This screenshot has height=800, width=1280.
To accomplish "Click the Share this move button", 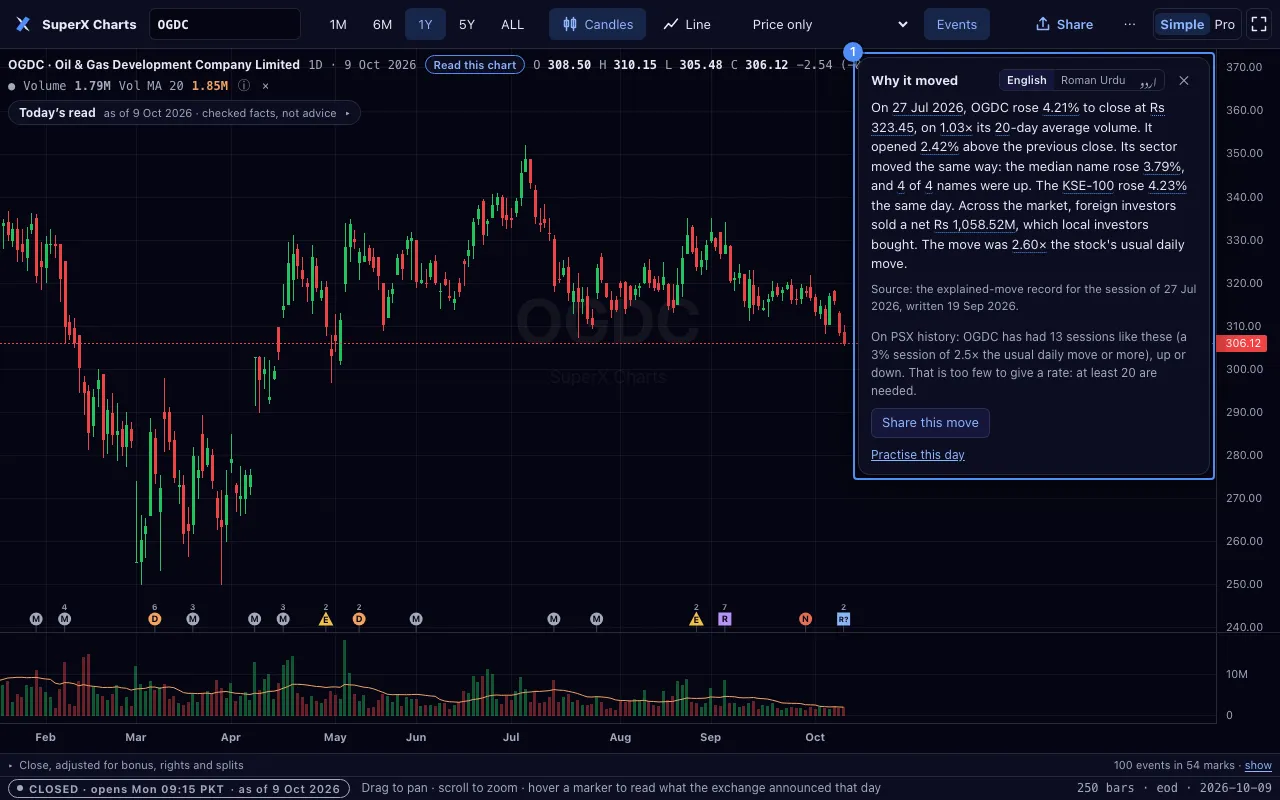I will [930, 422].
